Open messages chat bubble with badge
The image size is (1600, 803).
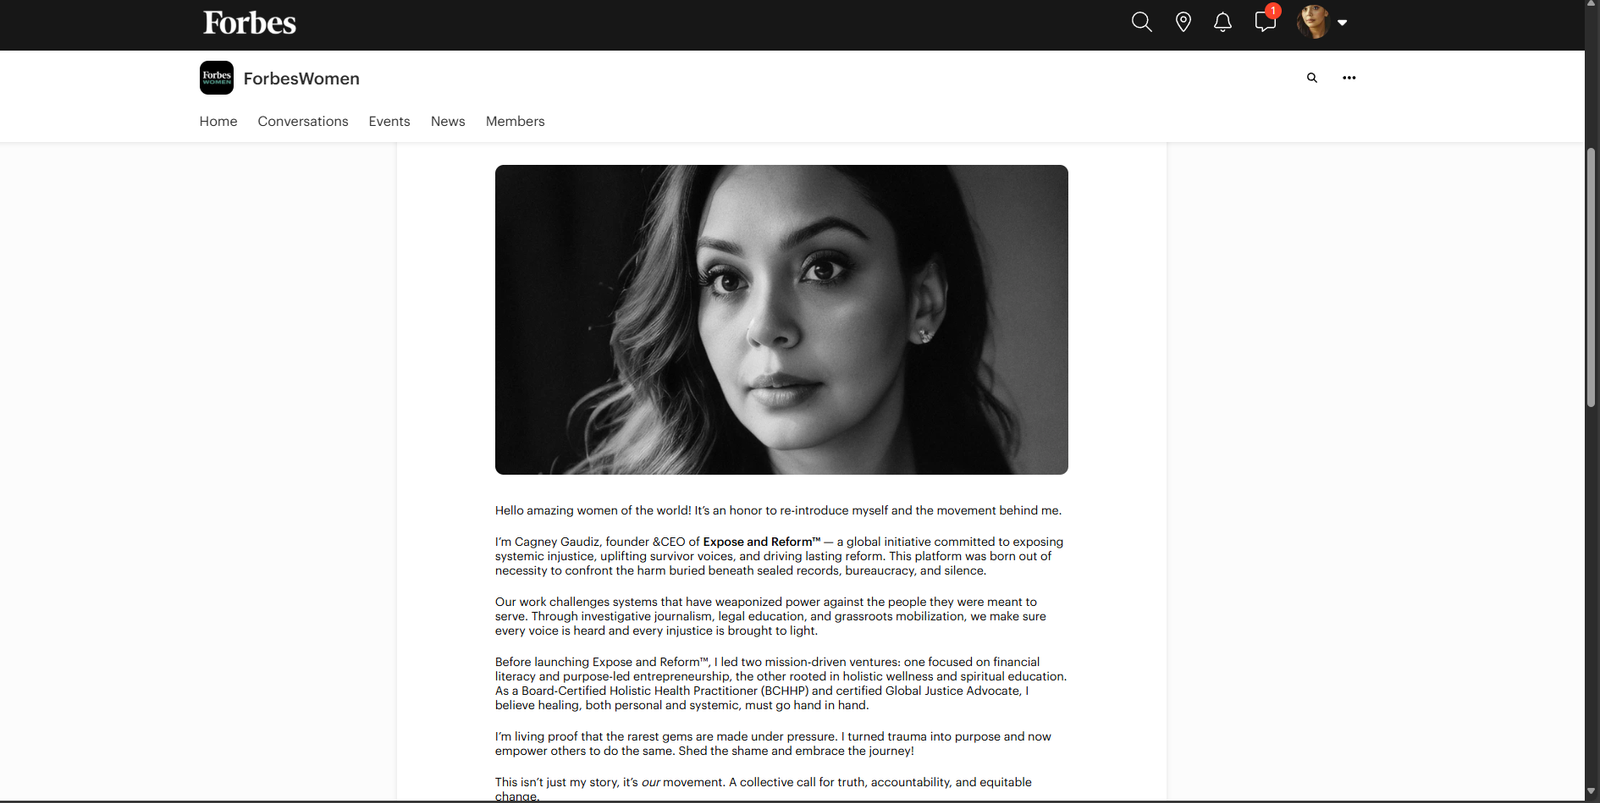1265,21
